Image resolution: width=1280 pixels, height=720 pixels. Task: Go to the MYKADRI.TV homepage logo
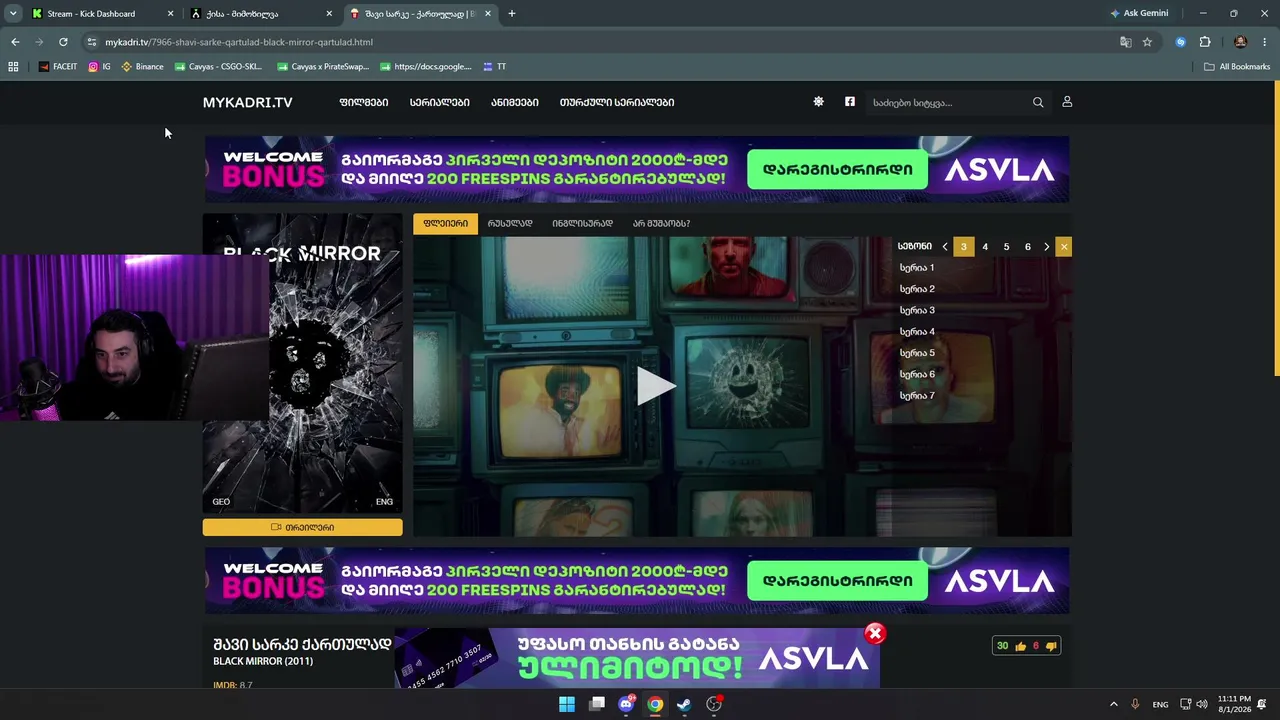[x=247, y=102]
